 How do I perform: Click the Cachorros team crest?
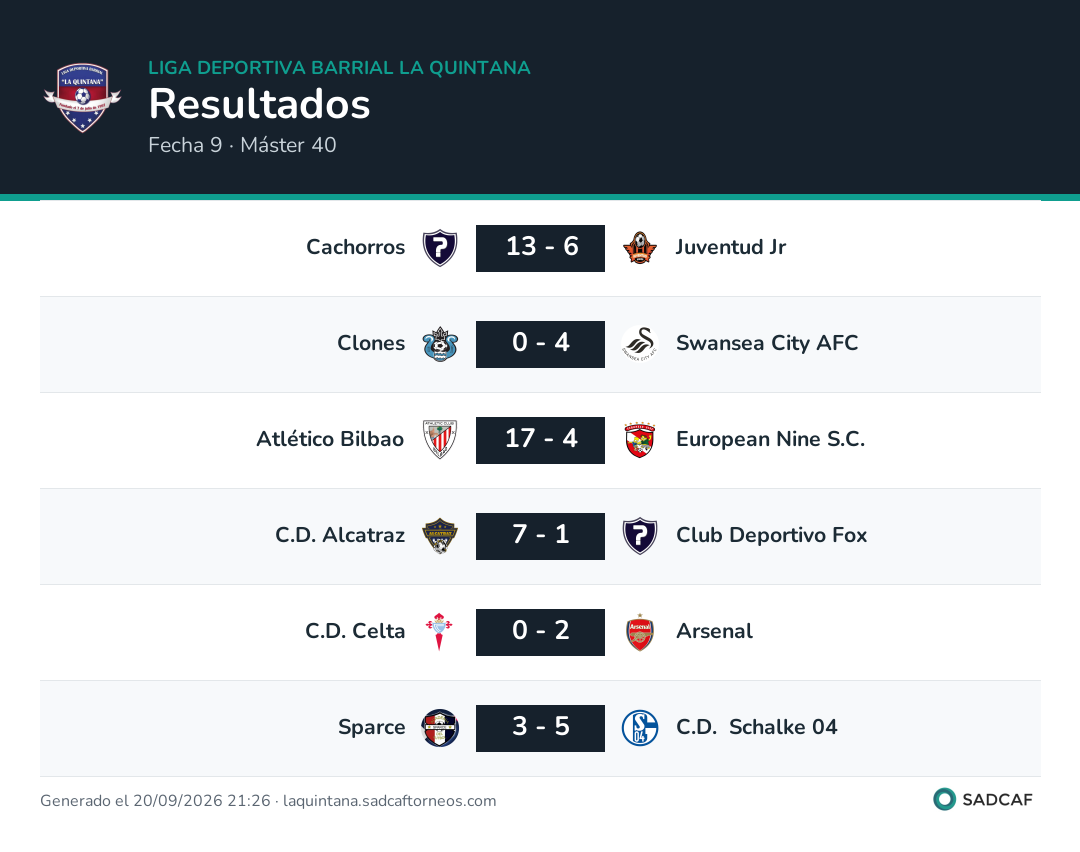click(x=440, y=248)
